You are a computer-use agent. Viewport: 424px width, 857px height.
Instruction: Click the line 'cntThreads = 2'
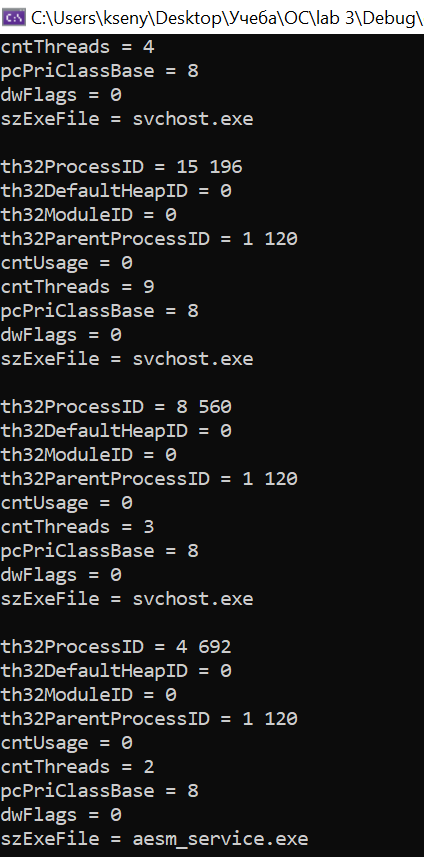(x=77, y=767)
